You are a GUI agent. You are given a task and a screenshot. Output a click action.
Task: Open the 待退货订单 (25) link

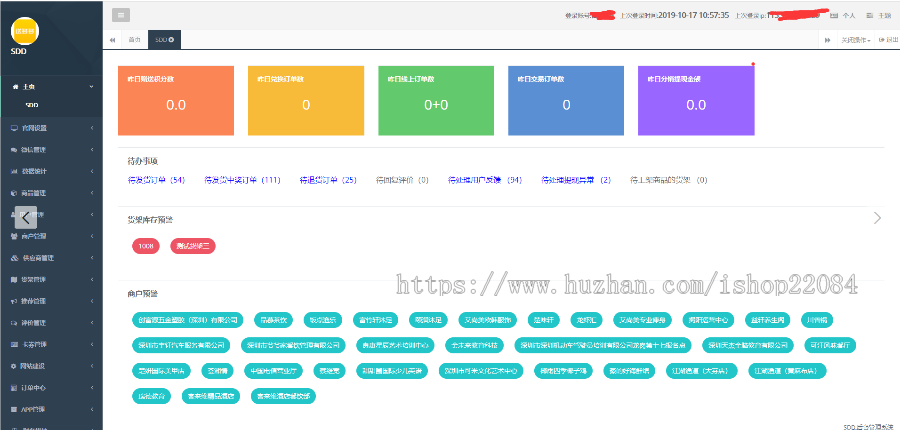coord(328,180)
